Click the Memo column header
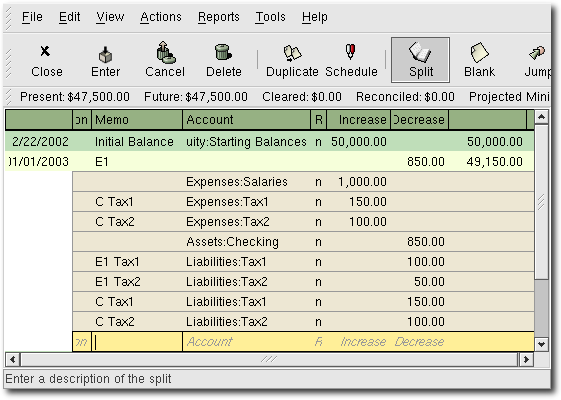Image resolution: width=561 pixels, height=400 pixels. pos(137,119)
